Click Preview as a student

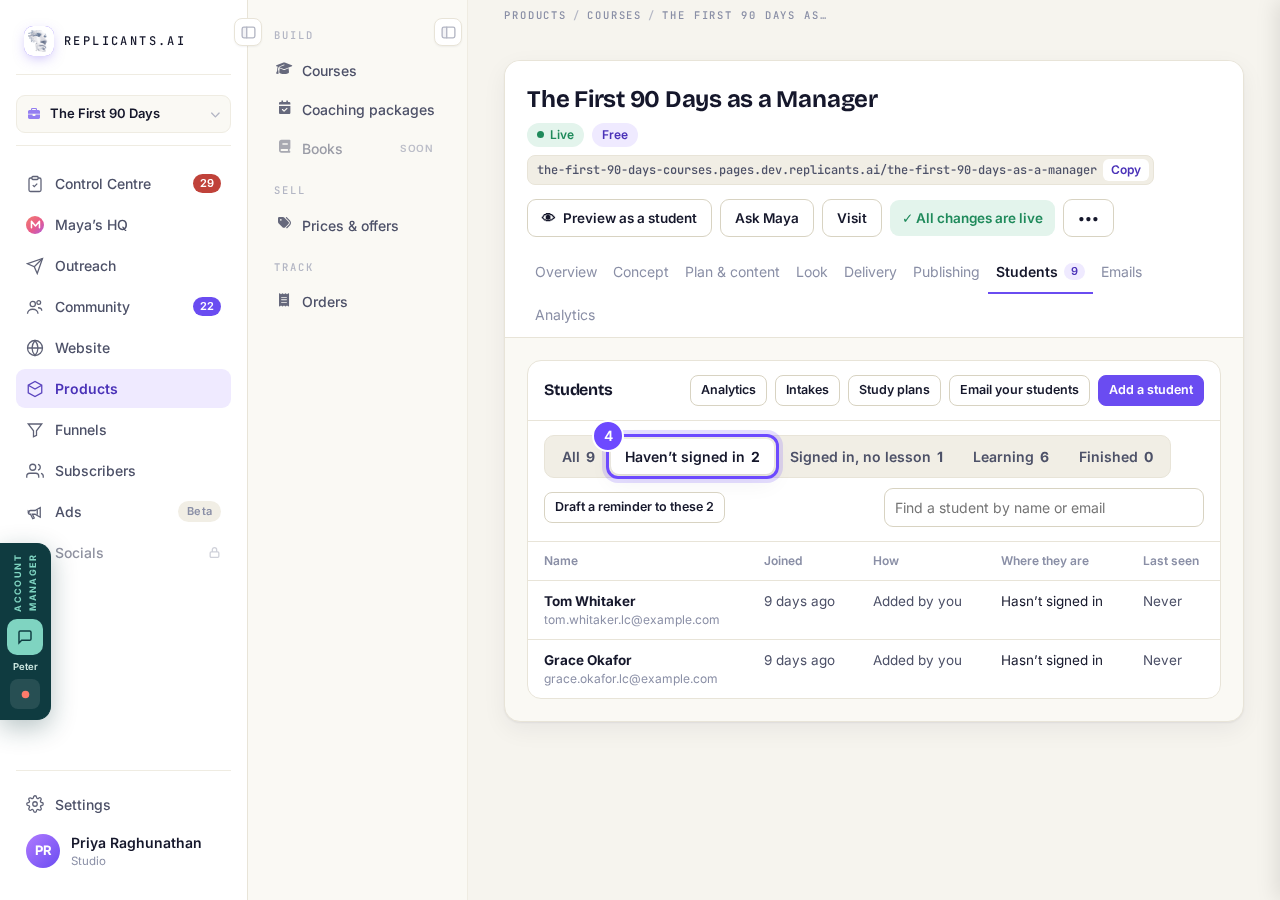click(619, 218)
